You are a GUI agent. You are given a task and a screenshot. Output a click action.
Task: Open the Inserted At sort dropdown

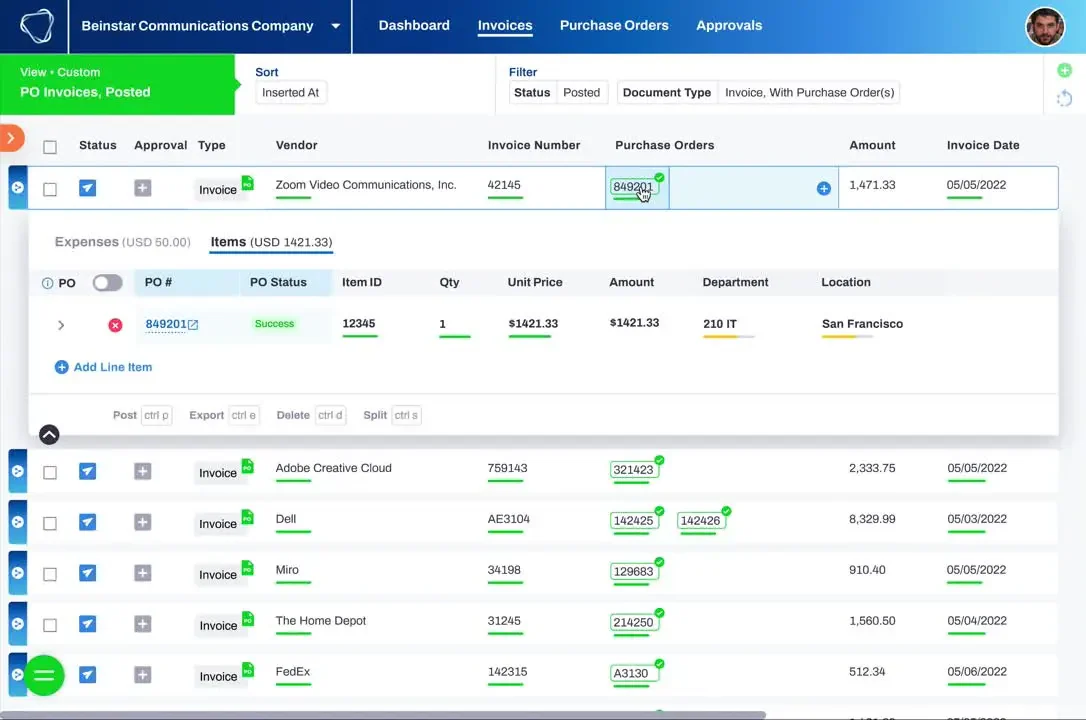click(x=291, y=92)
